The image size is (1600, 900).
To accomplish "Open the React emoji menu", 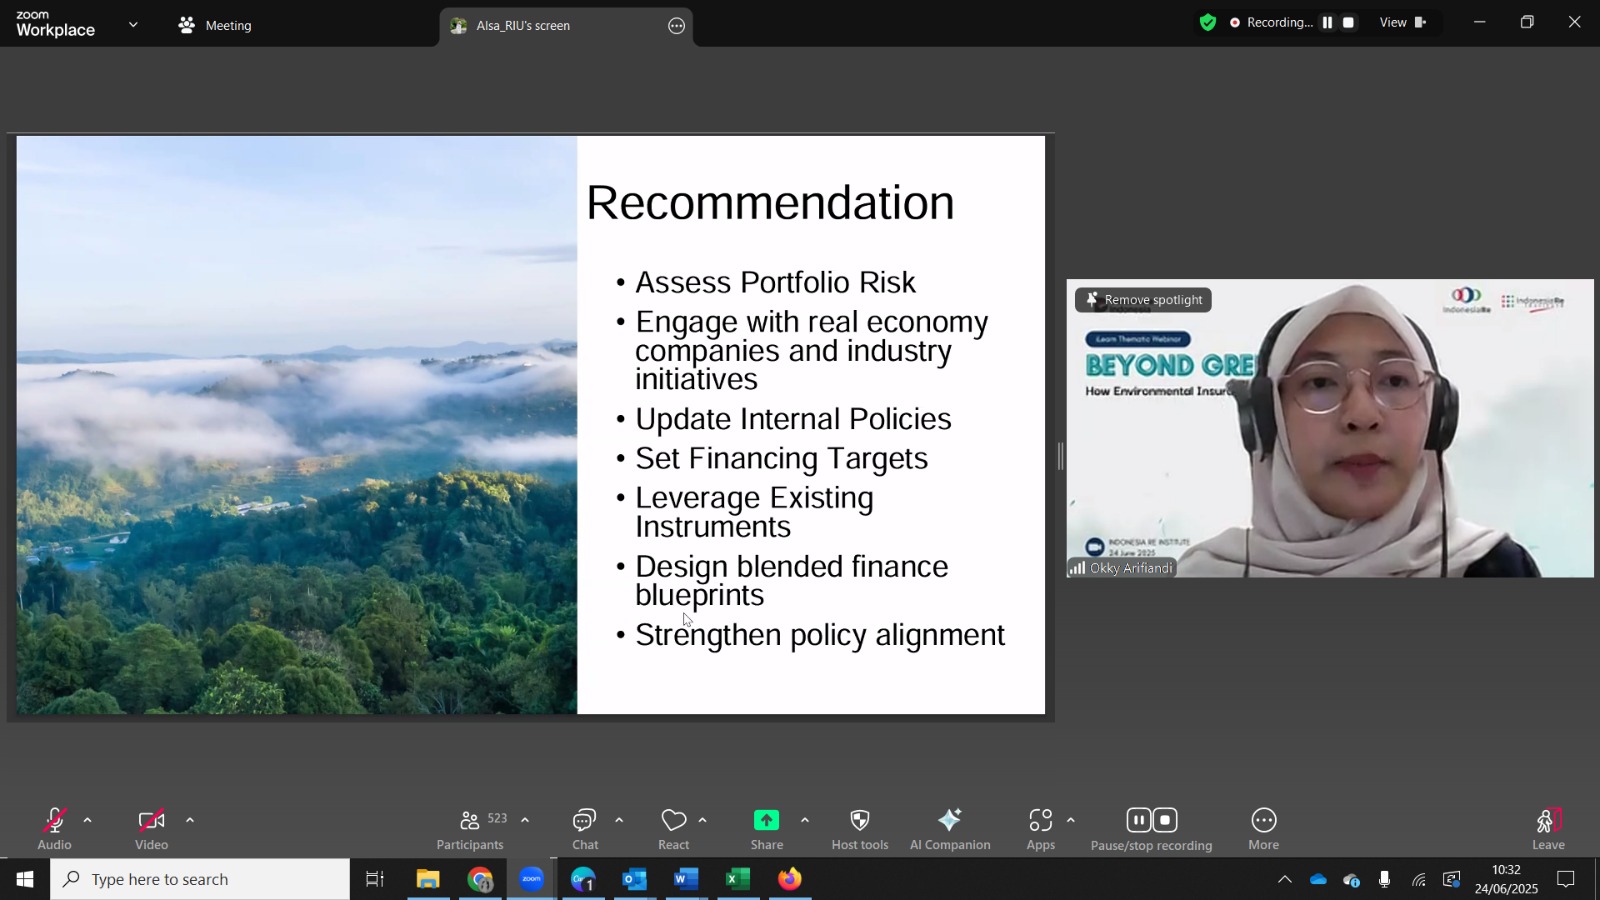I will [674, 829].
